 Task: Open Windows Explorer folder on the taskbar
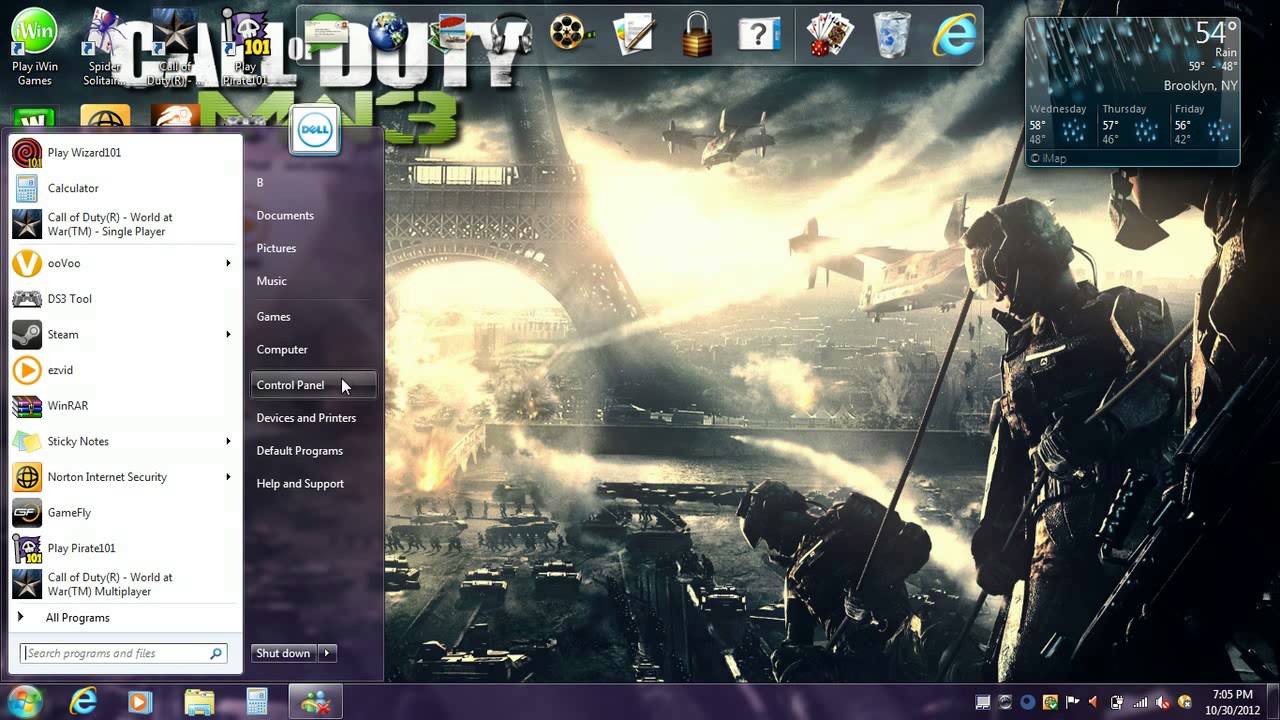(x=199, y=702)
